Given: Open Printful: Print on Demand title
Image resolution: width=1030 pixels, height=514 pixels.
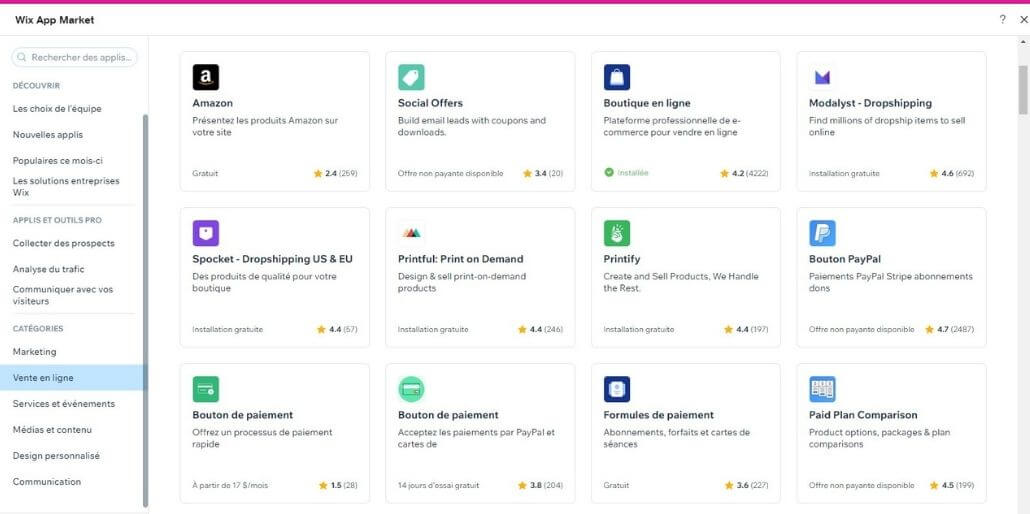Looking at the screenshot, I should 460,259.
